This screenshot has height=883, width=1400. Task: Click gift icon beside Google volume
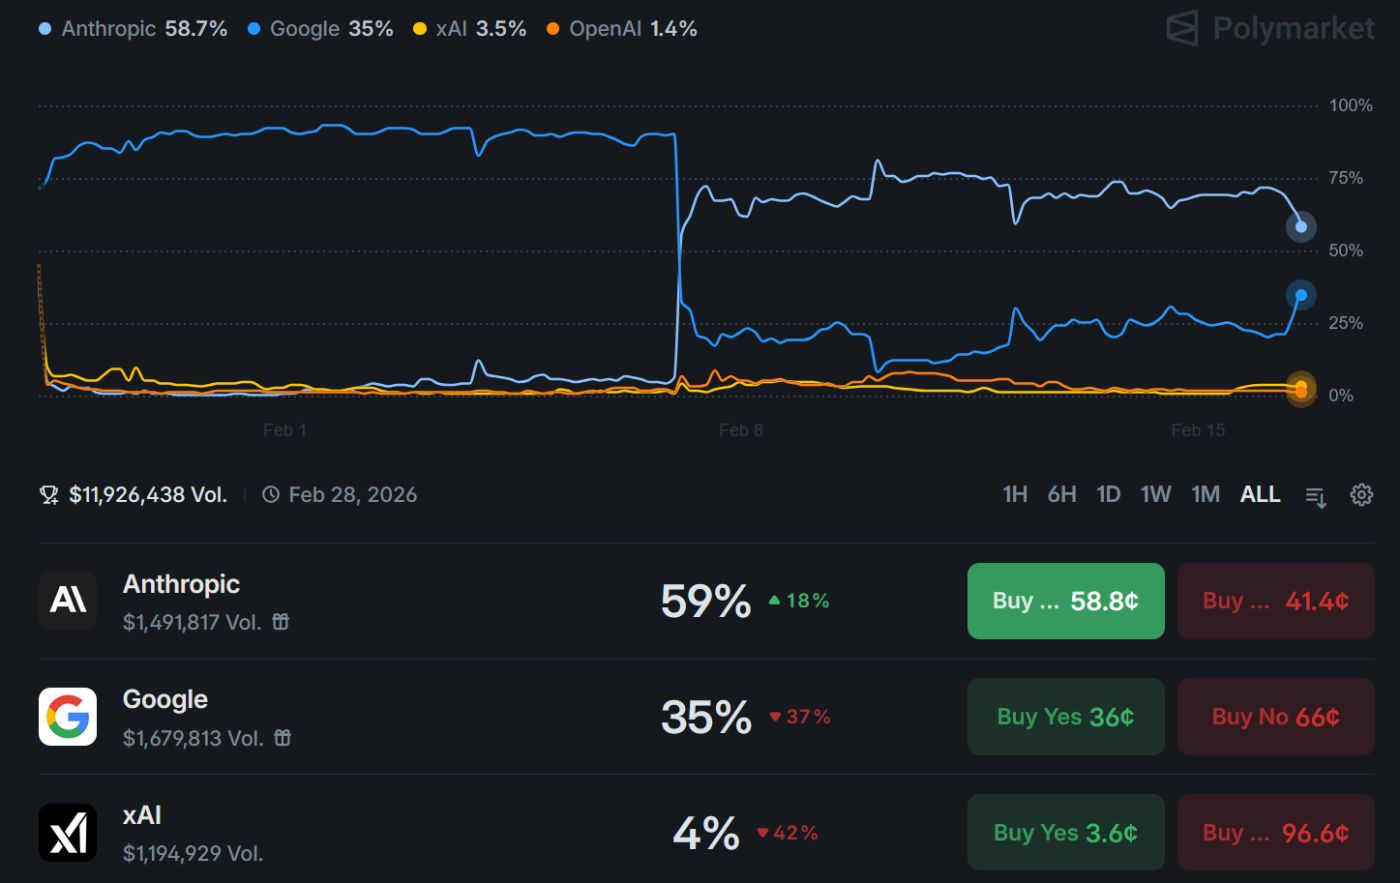(x=283, y=738)
